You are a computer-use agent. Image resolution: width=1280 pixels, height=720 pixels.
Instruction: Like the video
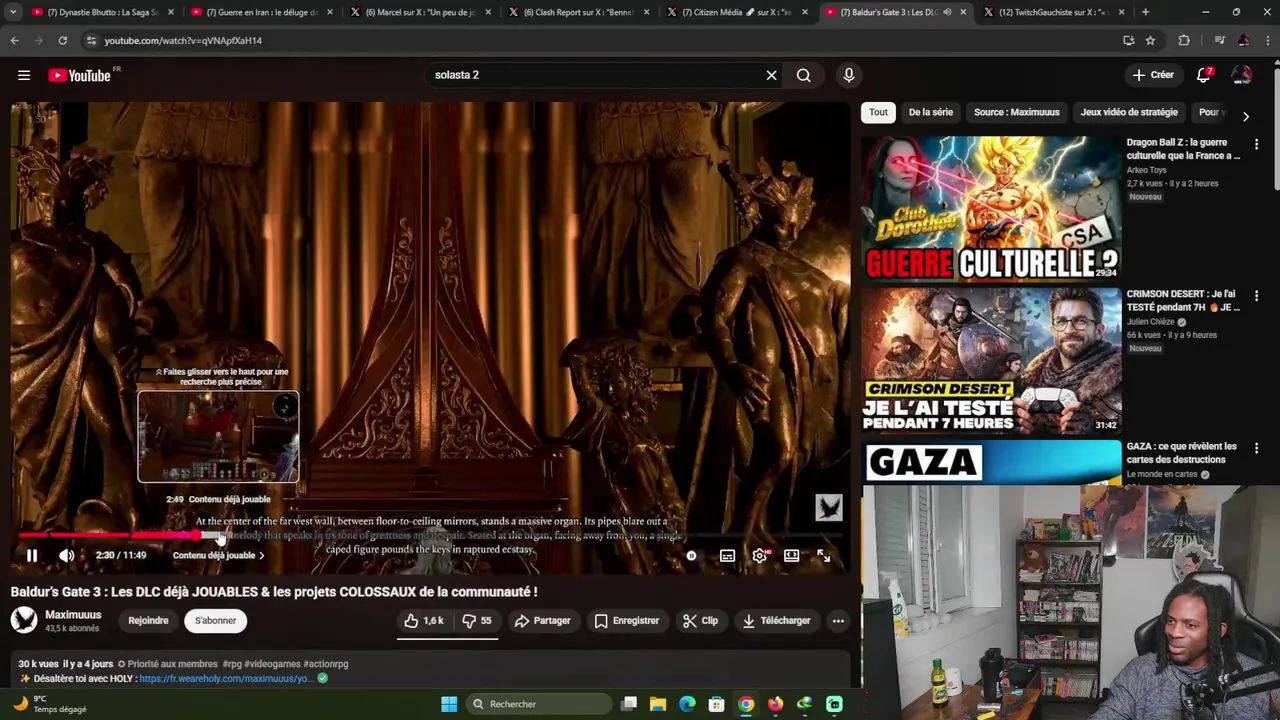point(423,621)
